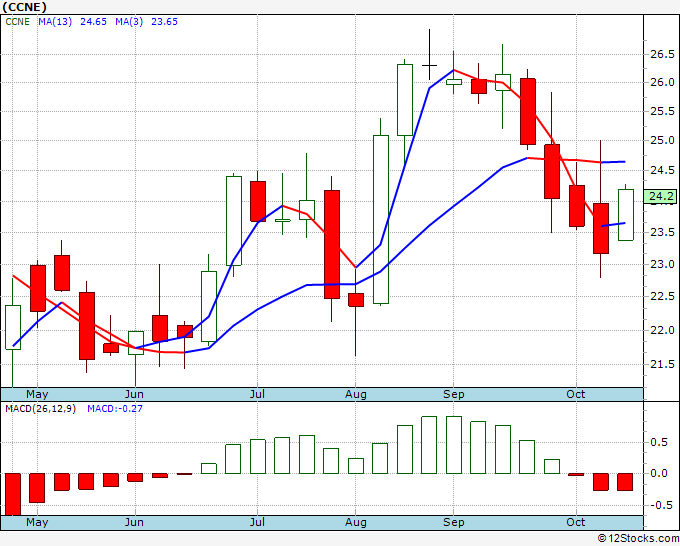The image size is (680, 546).
Task: Select Aug on the price chart time axis
Action: tap(356, 395)
